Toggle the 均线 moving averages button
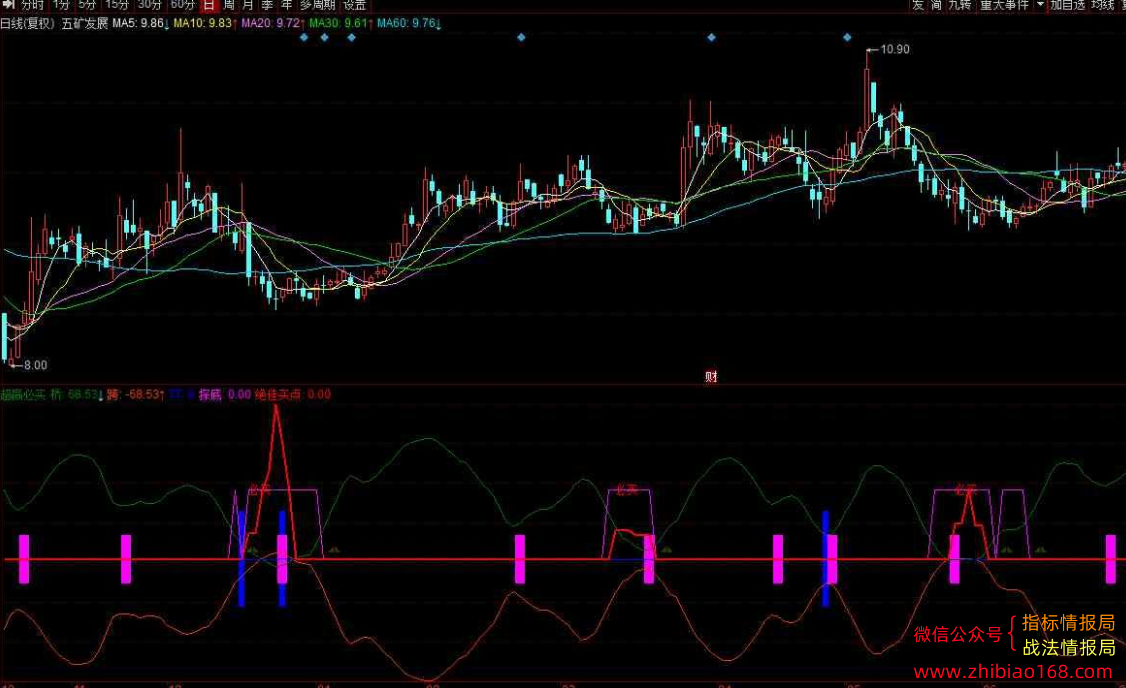Screen dimensions: 1126x688 click(x=1103, y=4)
